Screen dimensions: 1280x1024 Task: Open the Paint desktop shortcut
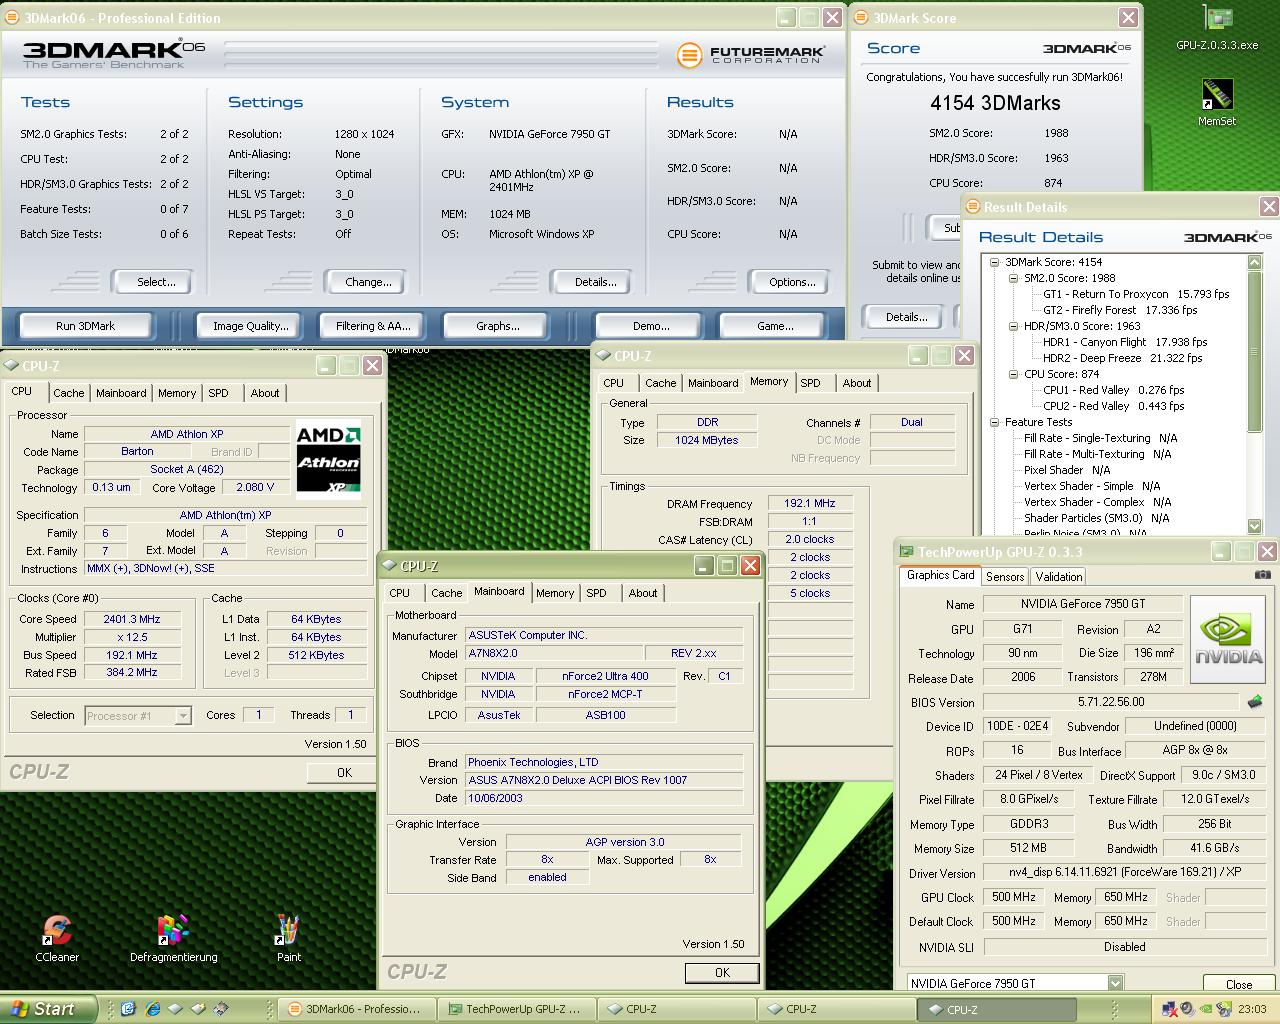coord(288,938)
